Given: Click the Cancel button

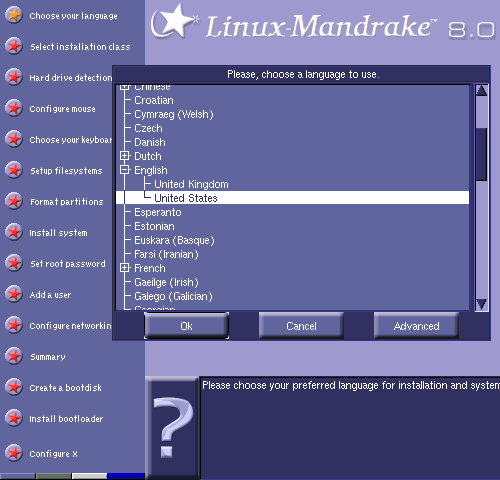Looking at the screenshot, I should 301,326.
